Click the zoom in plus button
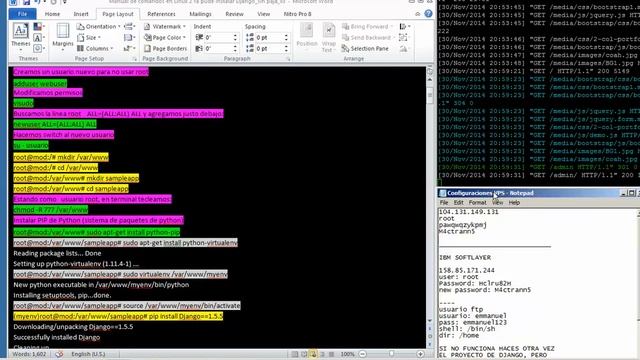 tap(420, 354)
